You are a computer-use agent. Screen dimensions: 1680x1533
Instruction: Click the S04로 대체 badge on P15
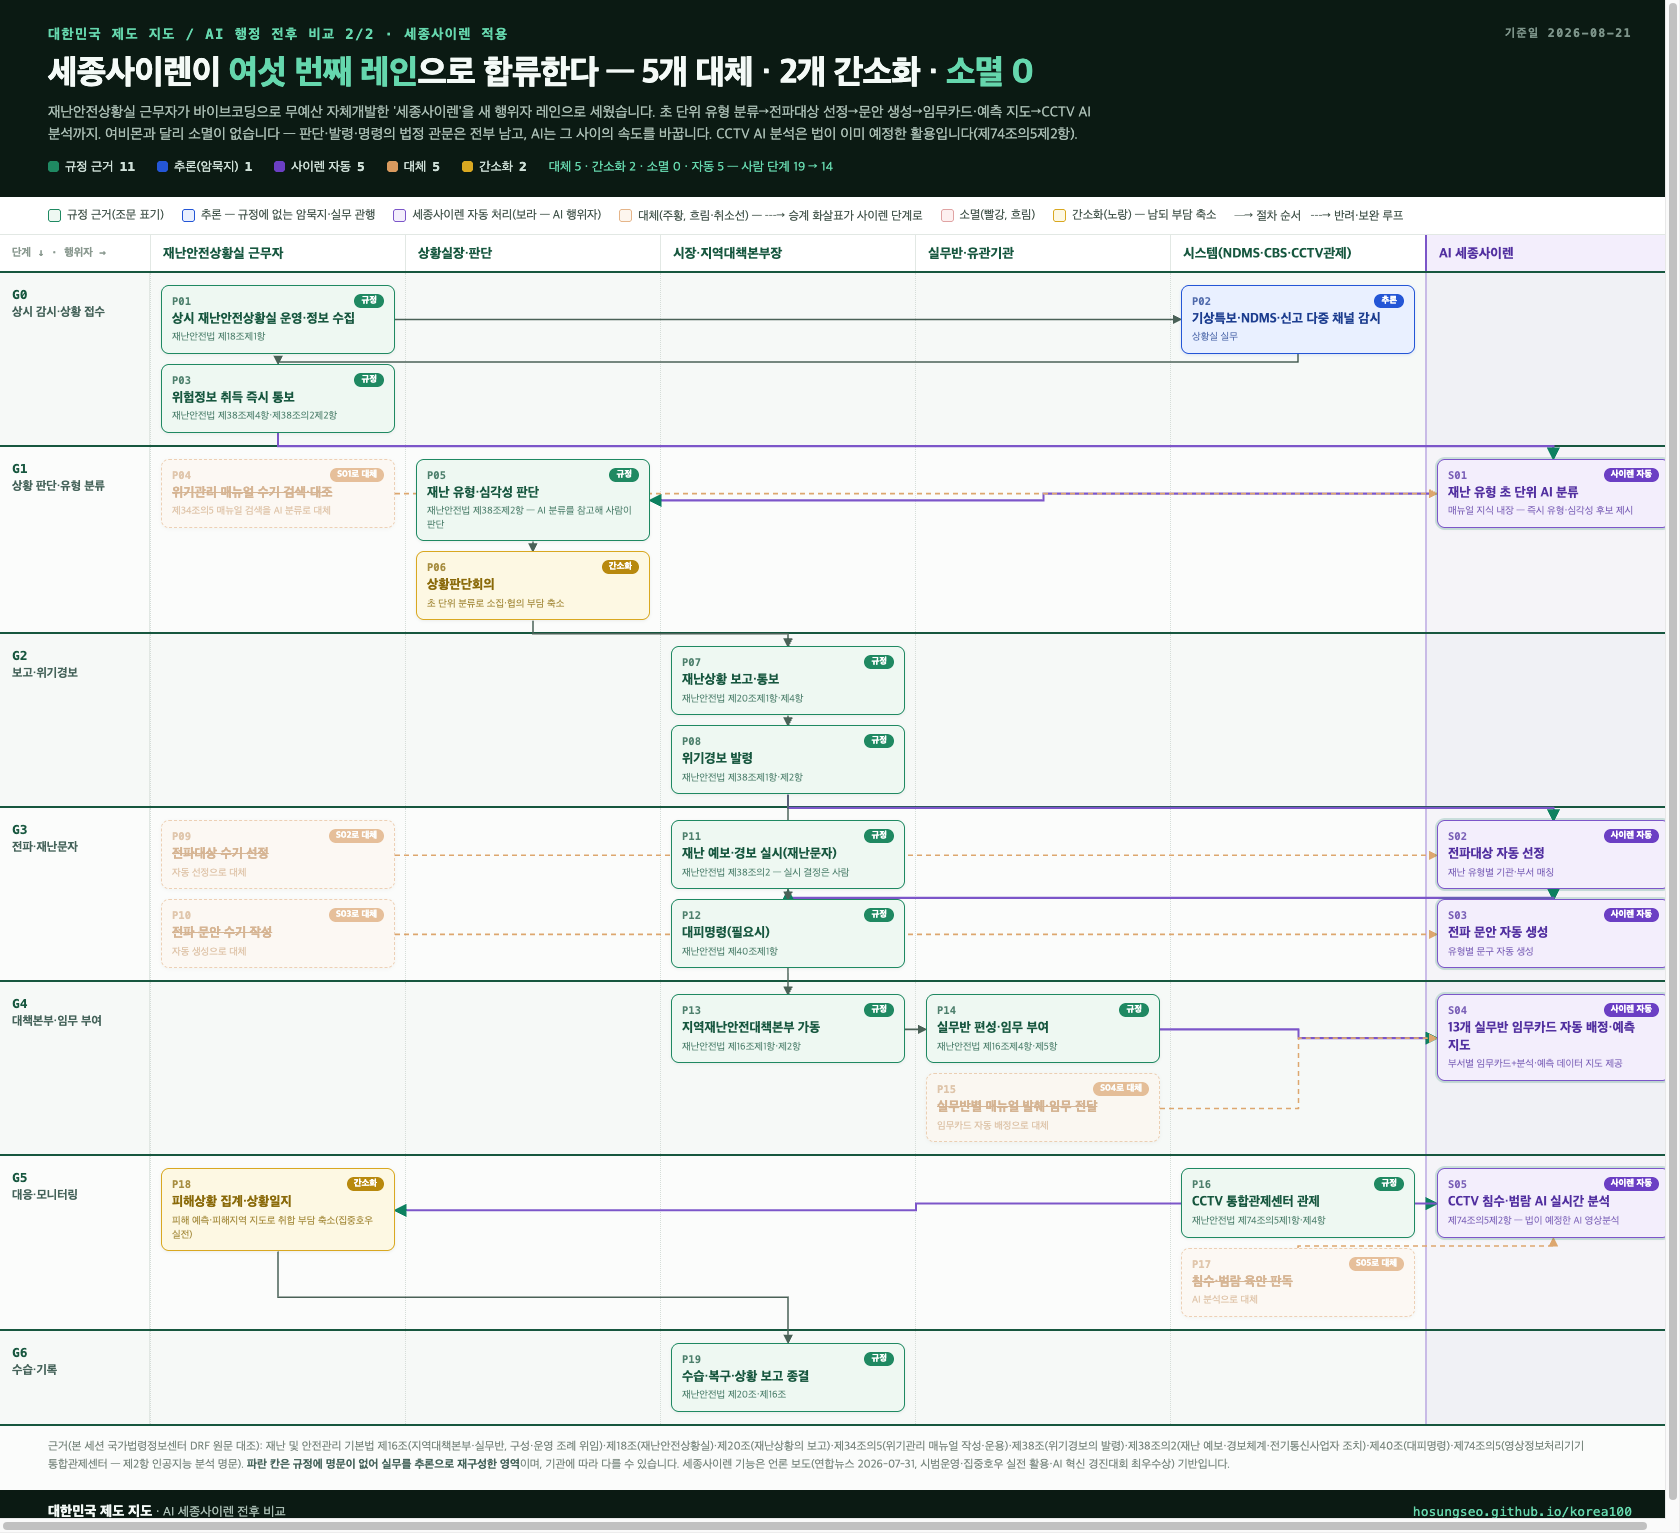(1121, 1089)
